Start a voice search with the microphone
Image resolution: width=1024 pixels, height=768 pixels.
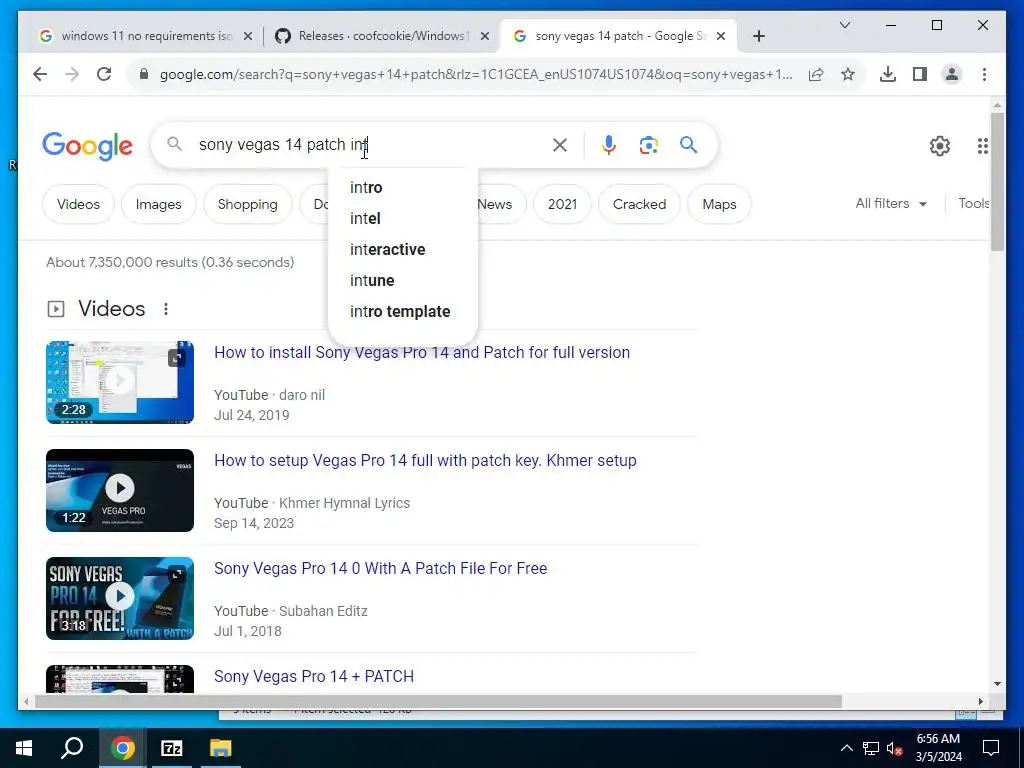click(609, 145)
